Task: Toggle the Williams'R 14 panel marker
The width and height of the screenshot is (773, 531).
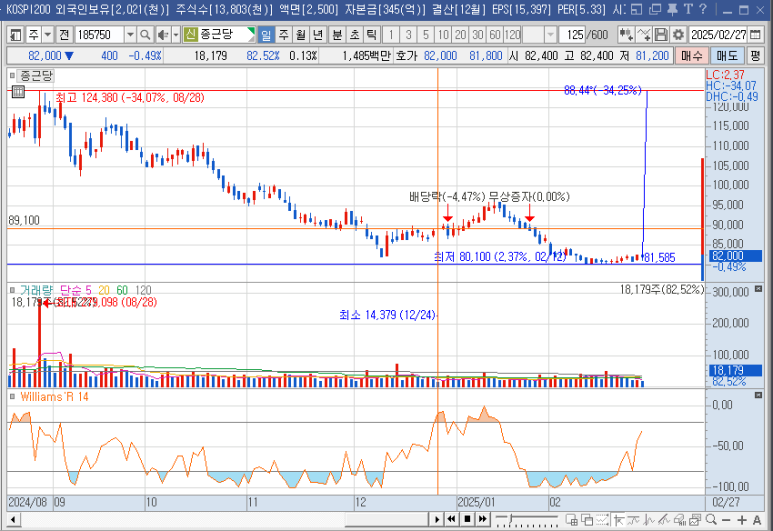Action: 12,396
